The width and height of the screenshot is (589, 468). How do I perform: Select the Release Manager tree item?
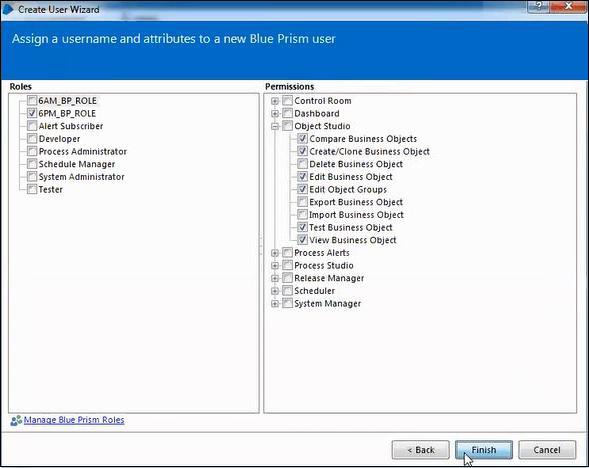pos(329,278)
